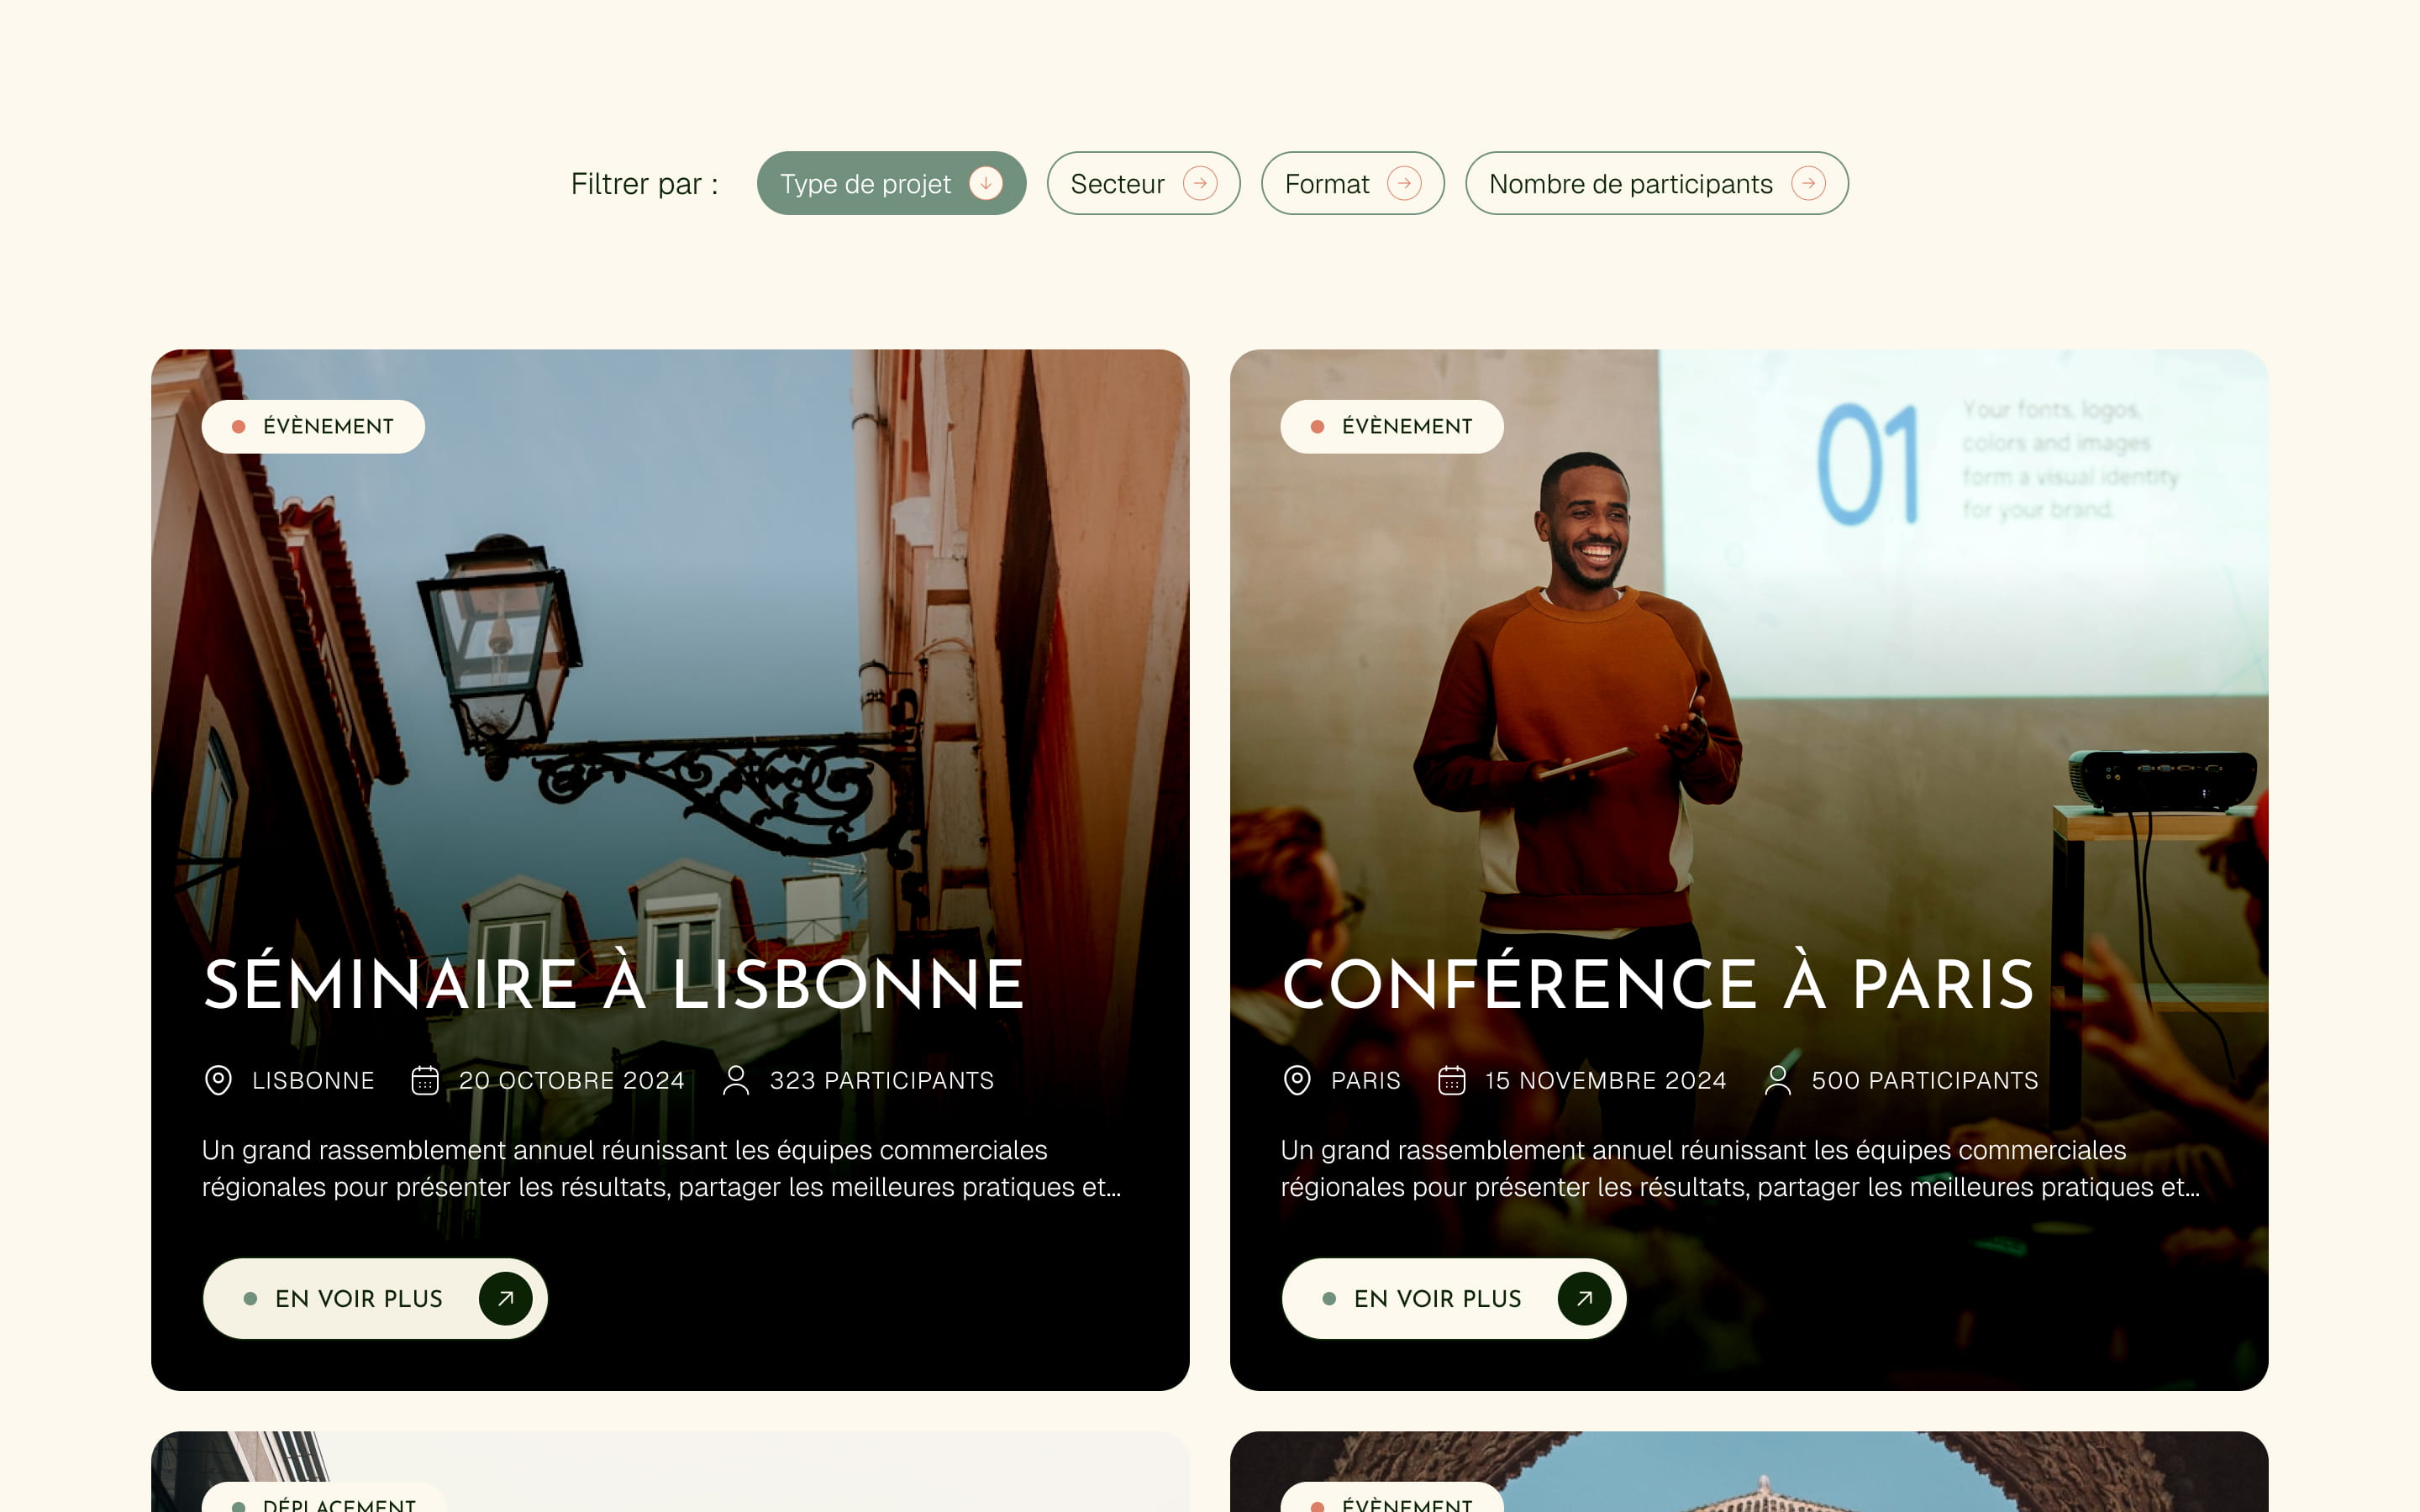The height and width of the screenshot is (1512, 2420).
Task: Select the ÉVÈNEMENT tag on the Paris card
Action: click(1392, 426)
